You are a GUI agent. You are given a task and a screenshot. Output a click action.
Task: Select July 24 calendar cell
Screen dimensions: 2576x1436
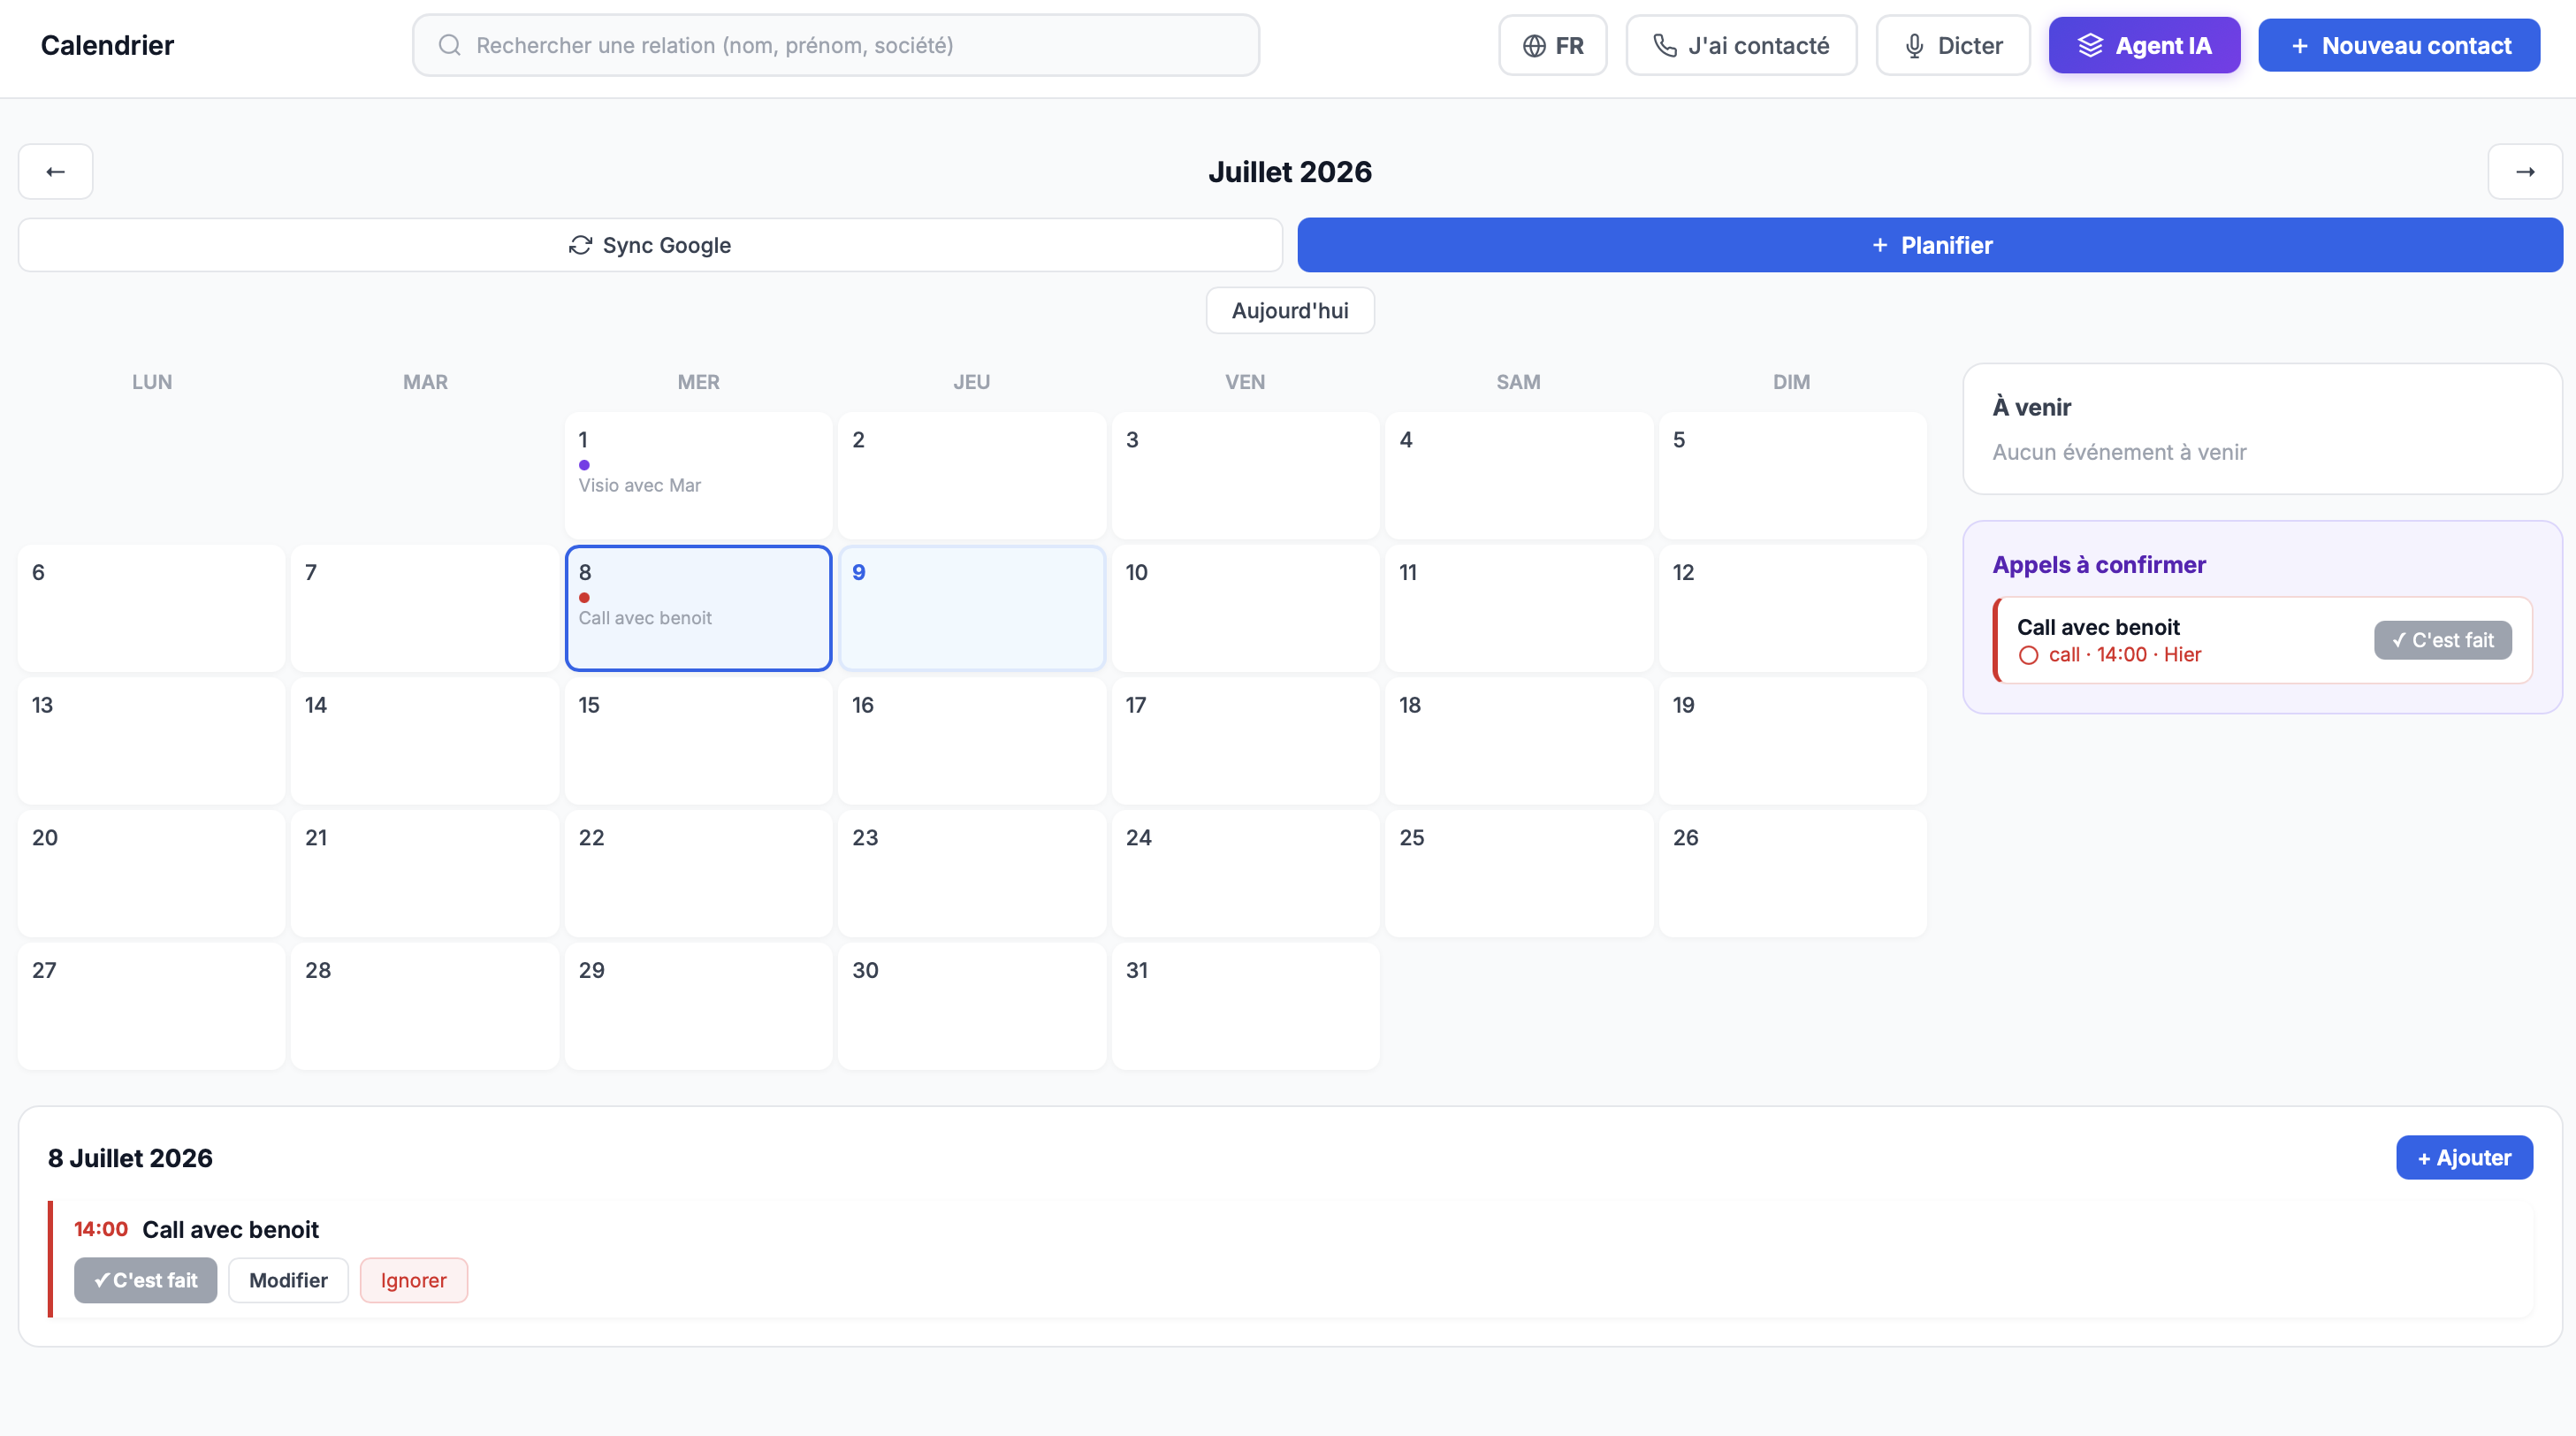[1245, 874]
